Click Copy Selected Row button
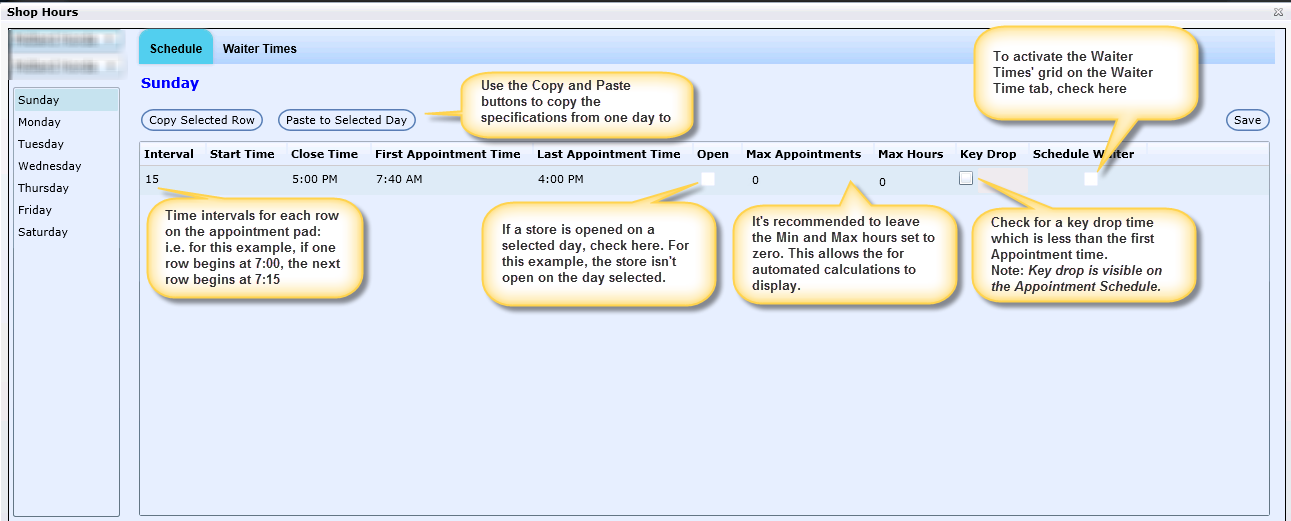This screenshot has height=521, width=1291. pos(202,120)
